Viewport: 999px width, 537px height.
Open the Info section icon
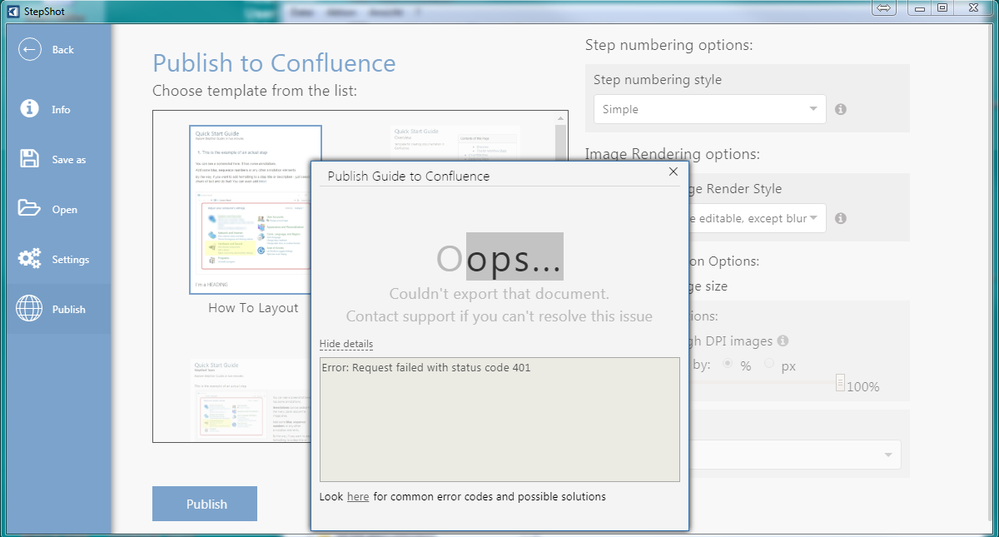[x=29, y=108]
